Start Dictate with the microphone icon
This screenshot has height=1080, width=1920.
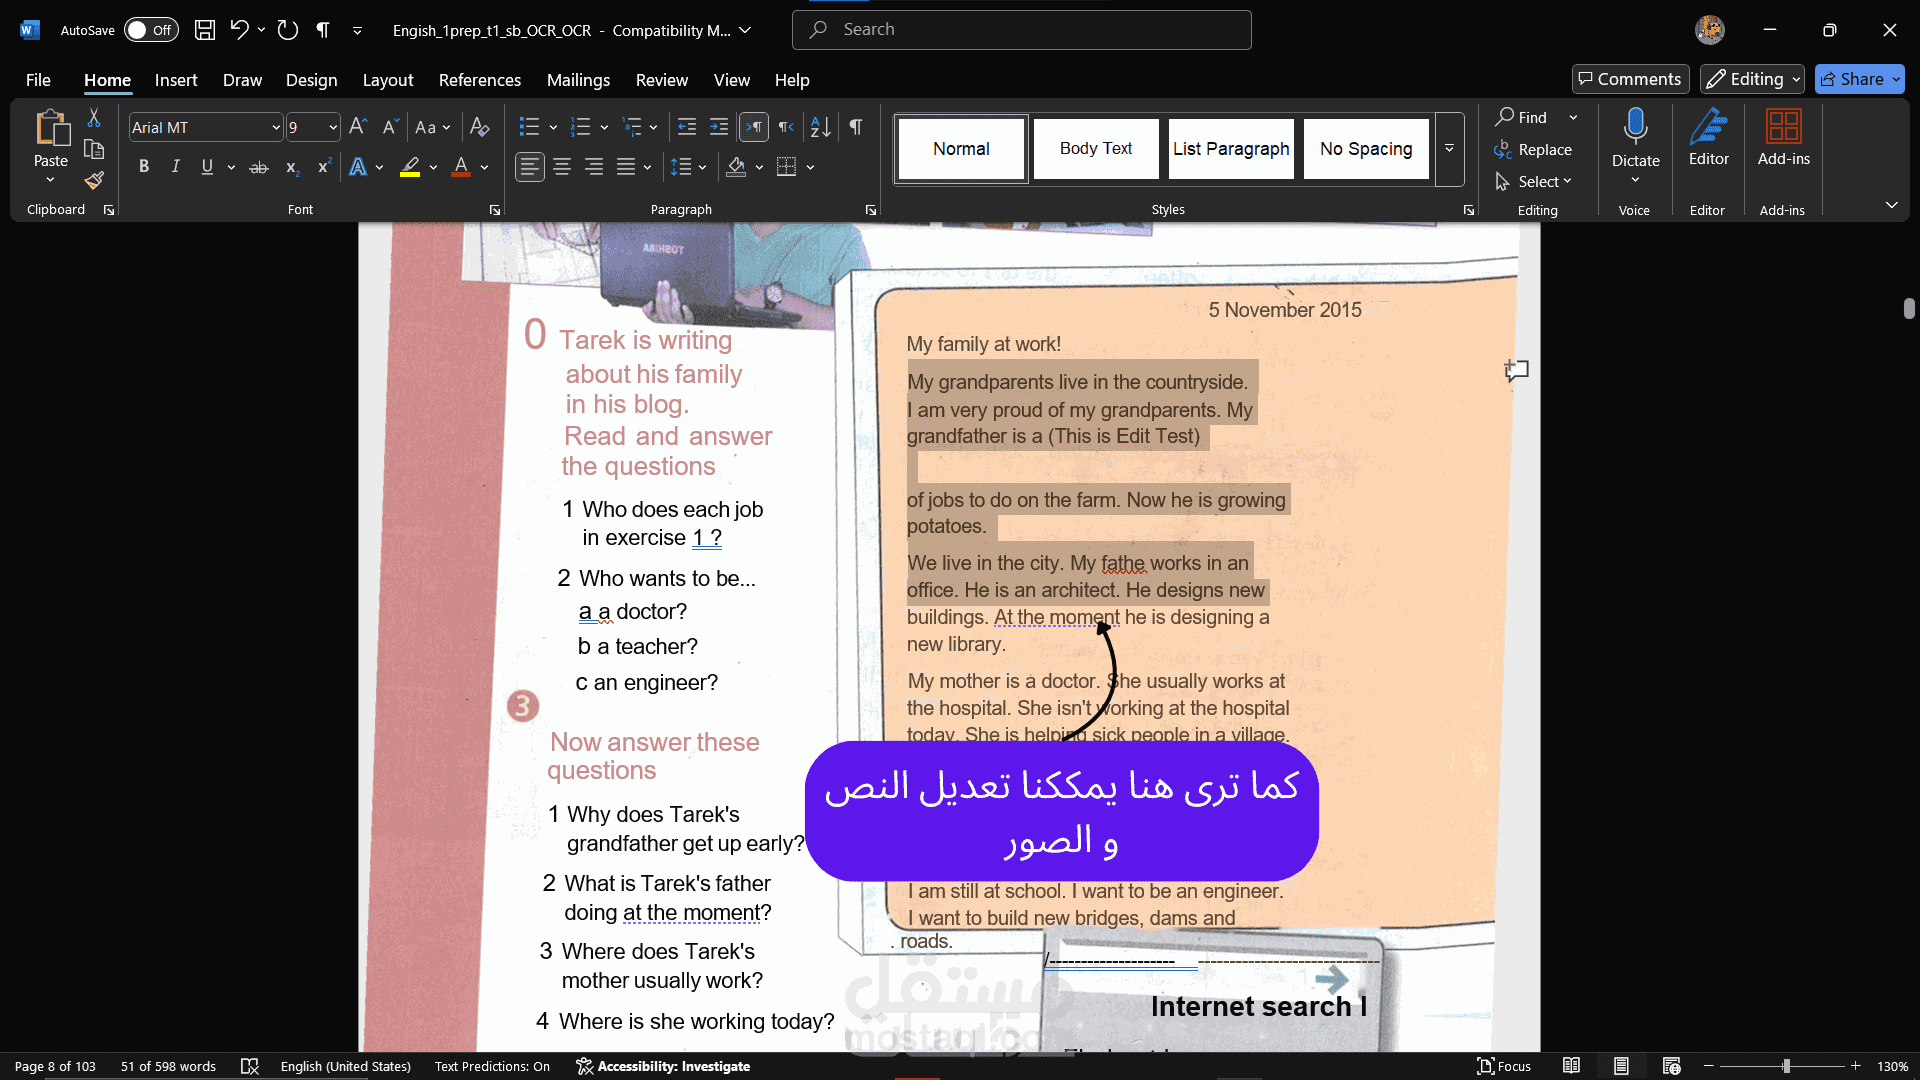tap(1635, 127)
